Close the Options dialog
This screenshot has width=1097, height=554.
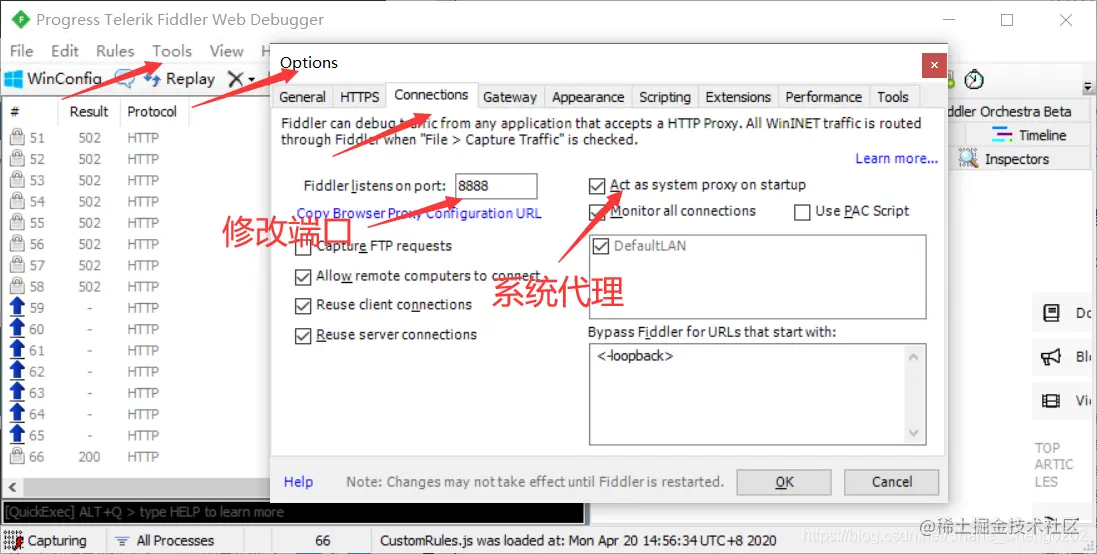[934, 65]
